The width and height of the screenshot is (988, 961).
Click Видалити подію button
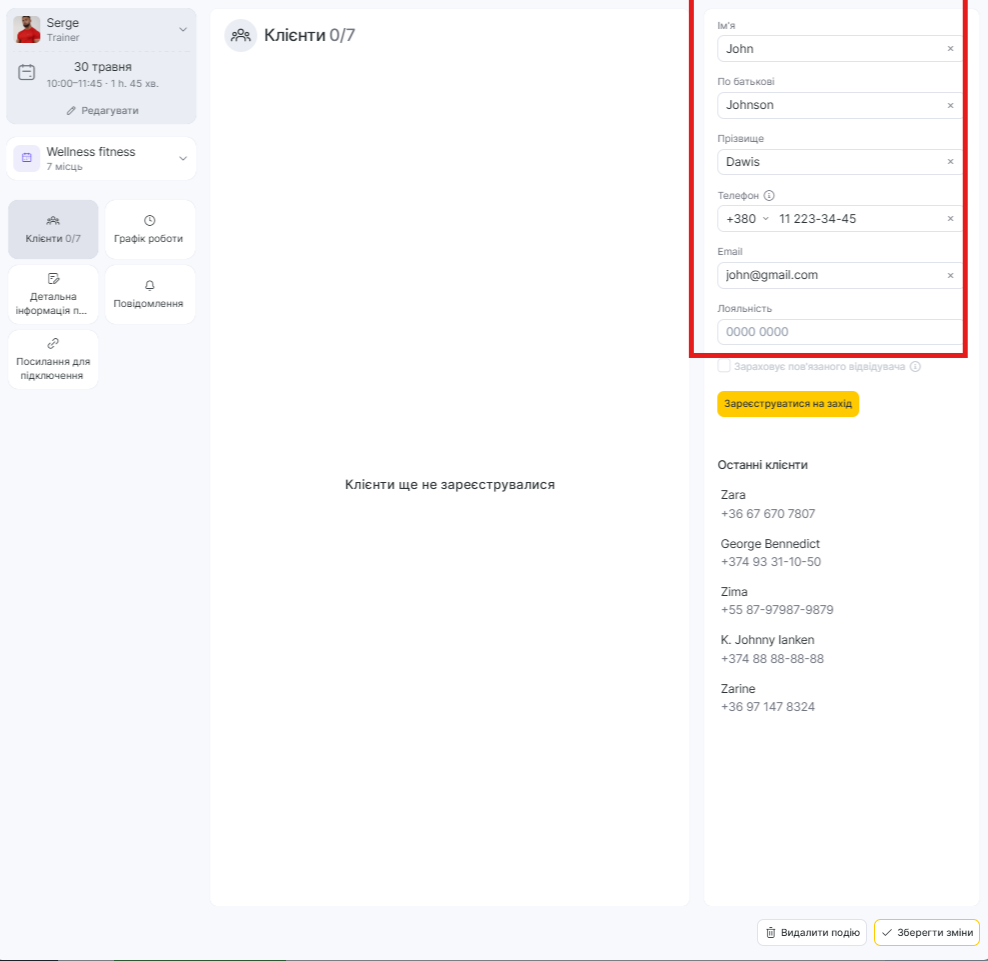[811, 932]
